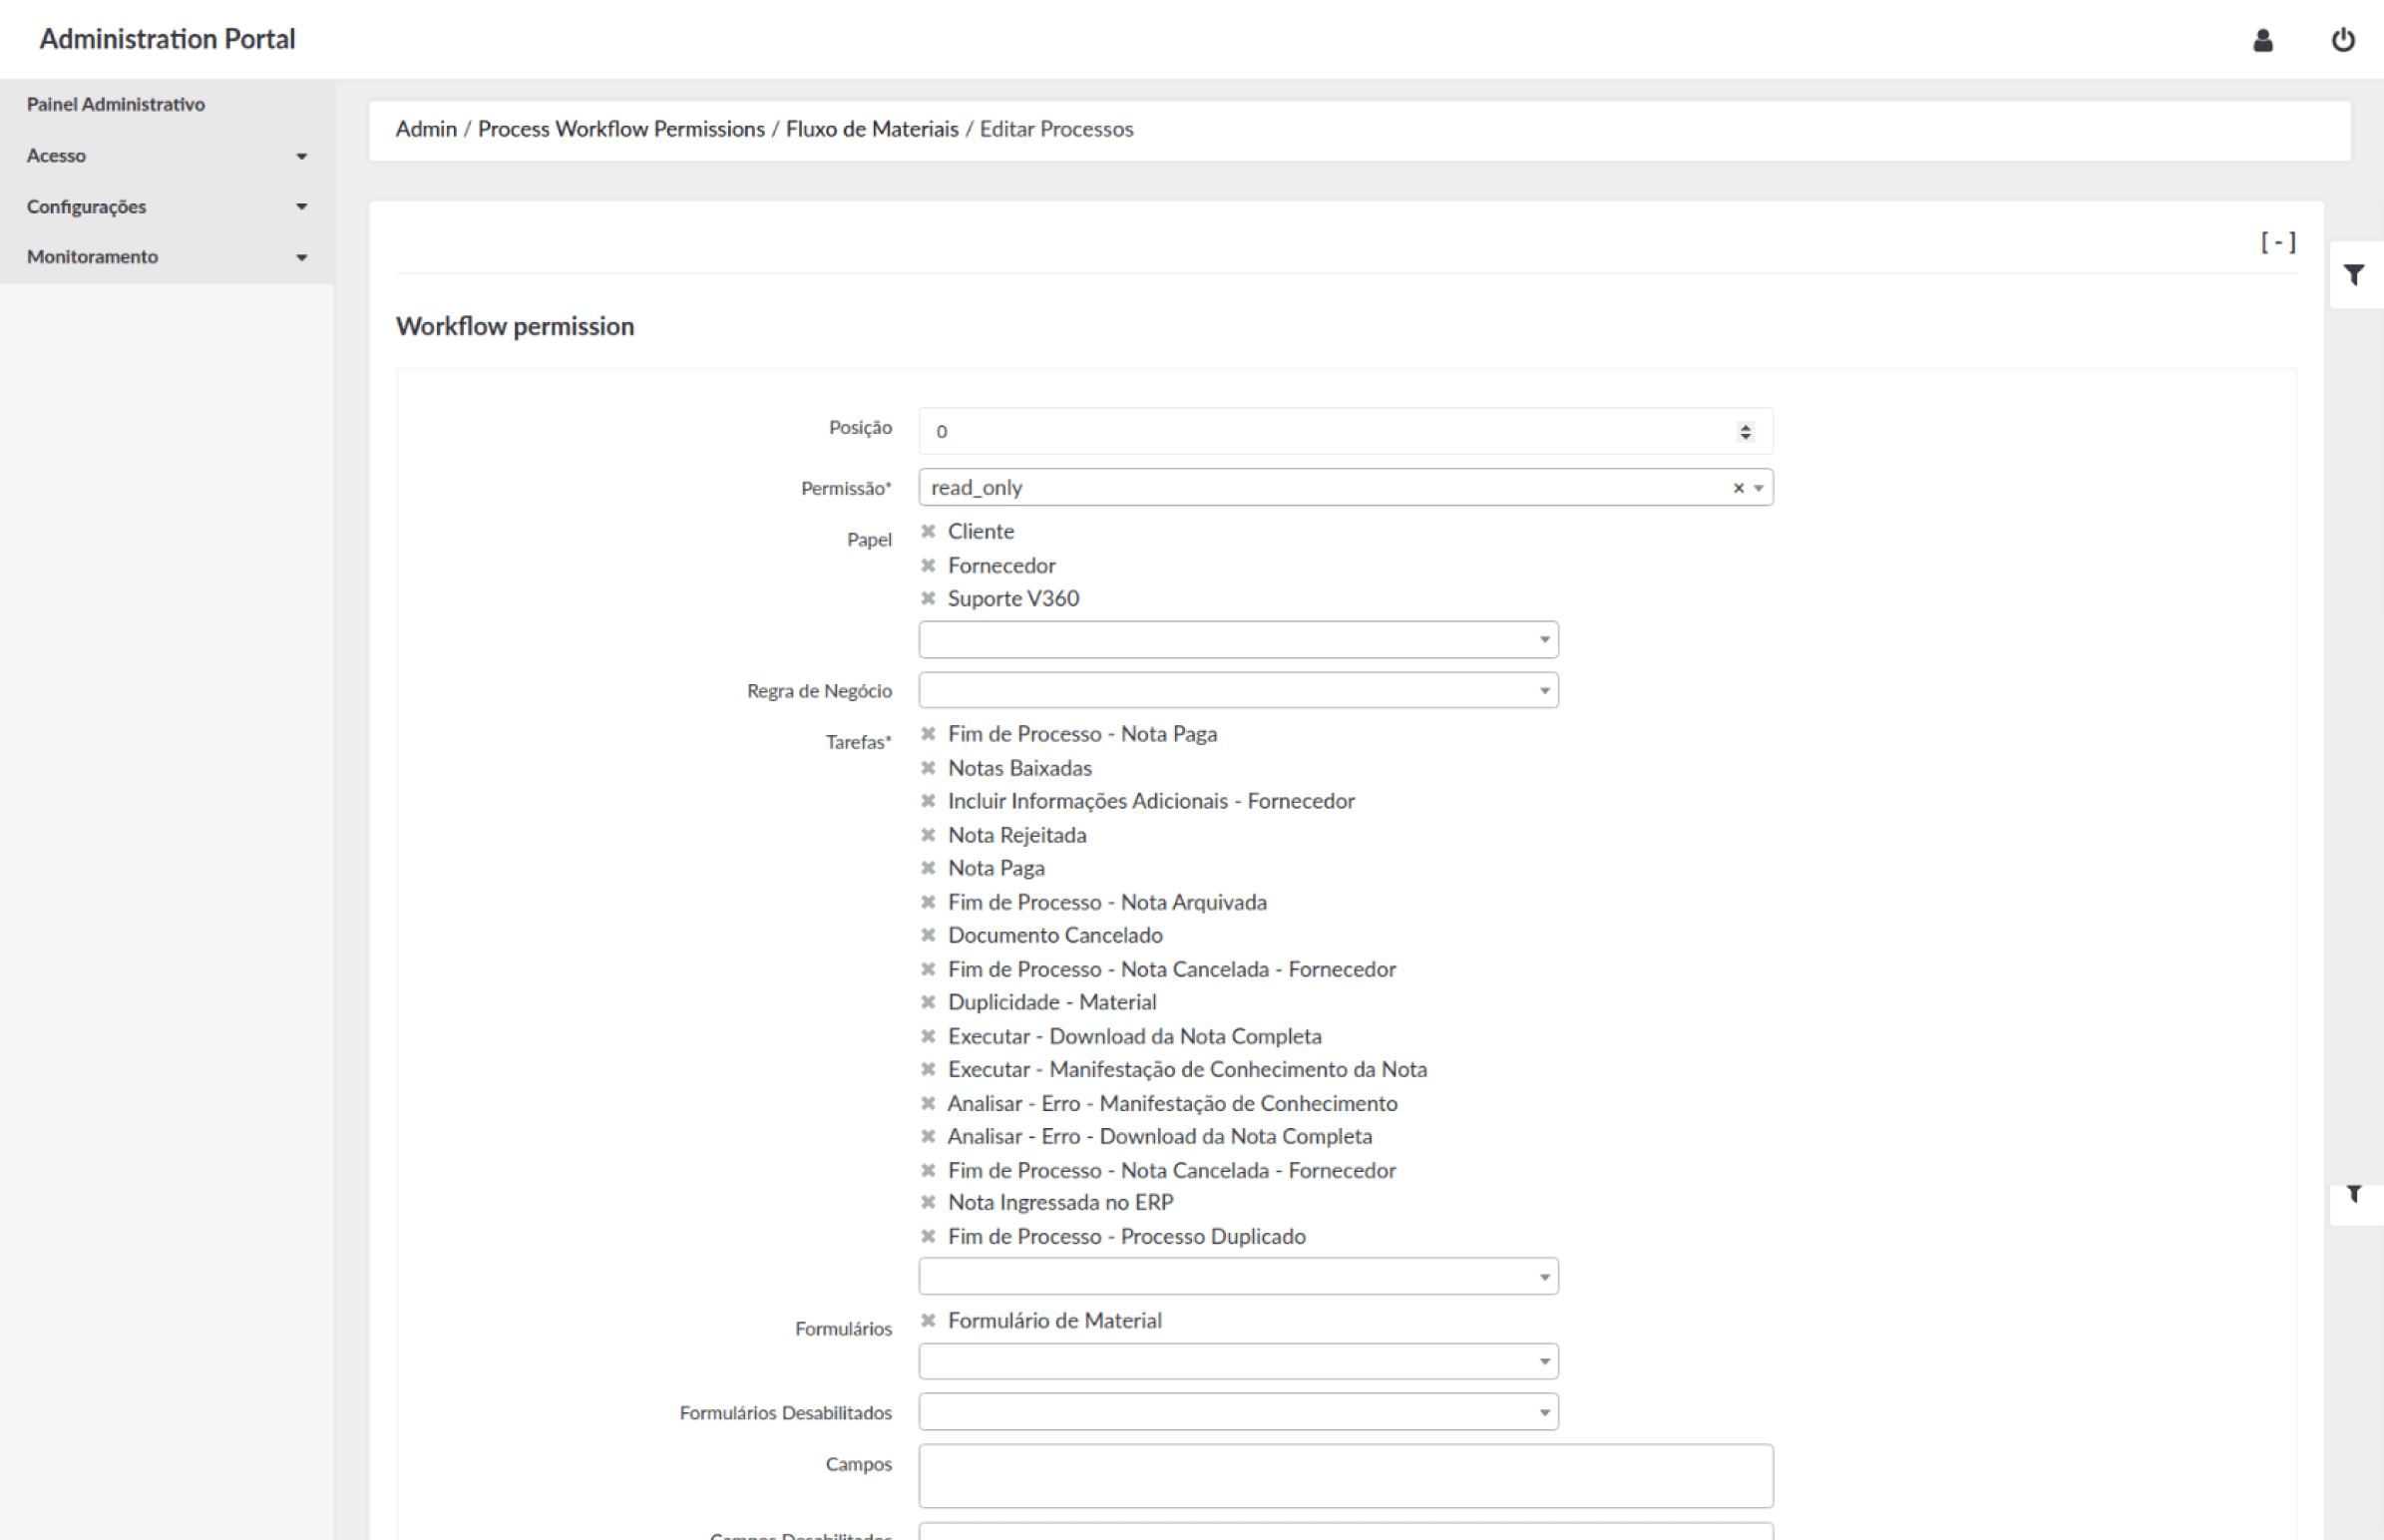Remove the Suporte V360 role tag

pos(928,598)
